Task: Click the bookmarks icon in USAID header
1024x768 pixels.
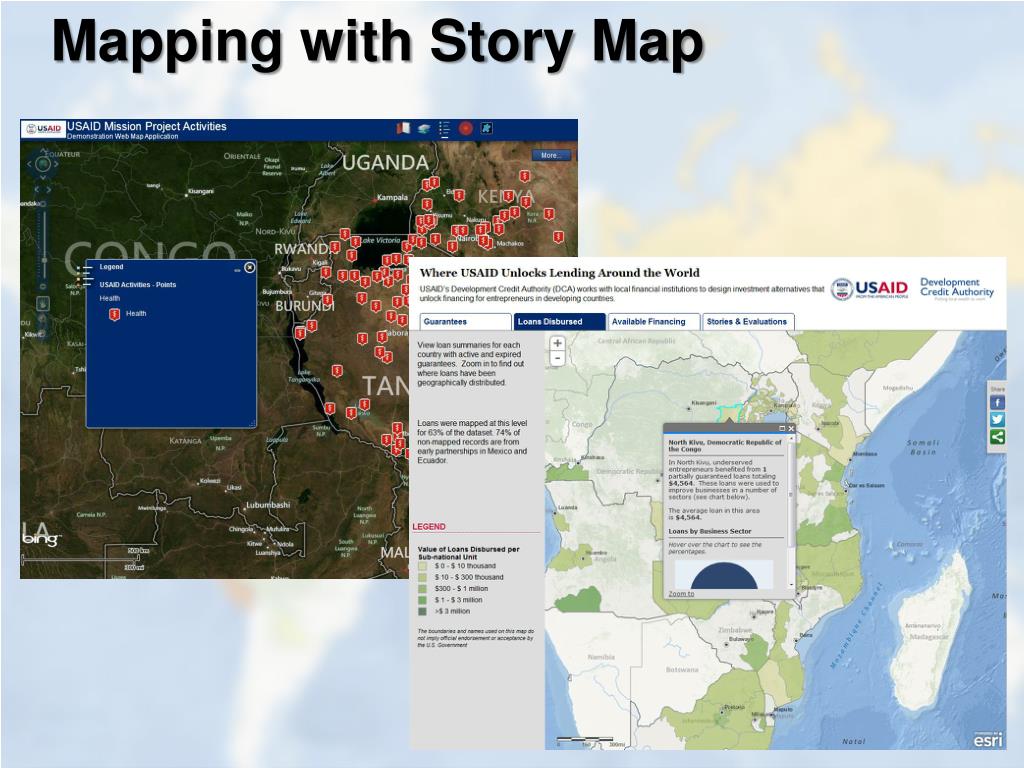Action: (x=404, y=128)
